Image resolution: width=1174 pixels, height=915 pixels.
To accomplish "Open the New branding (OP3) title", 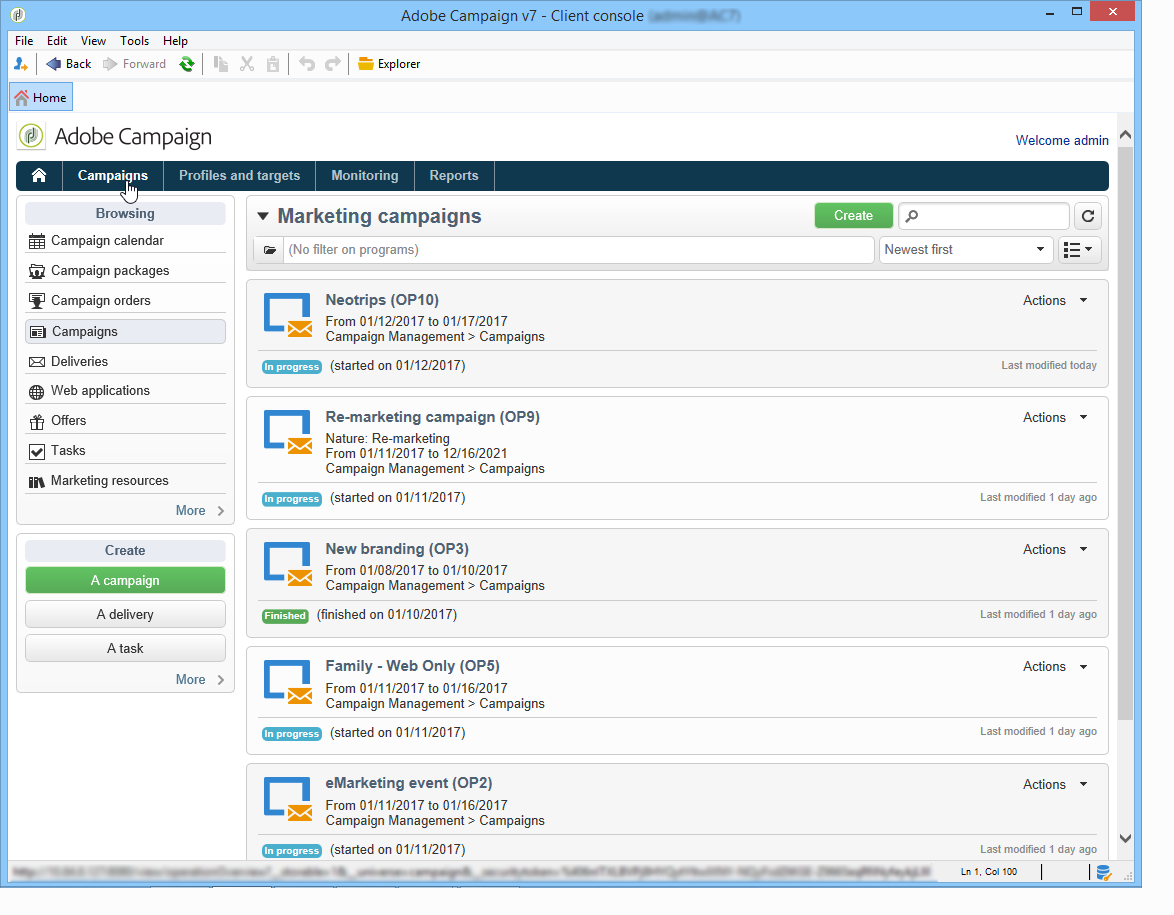I will (397, 549).
